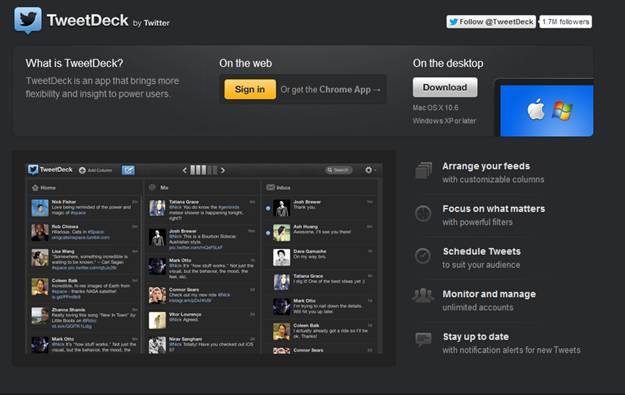
Task: Click the Mac OS X 10.6 text
Action: (435, 108)
